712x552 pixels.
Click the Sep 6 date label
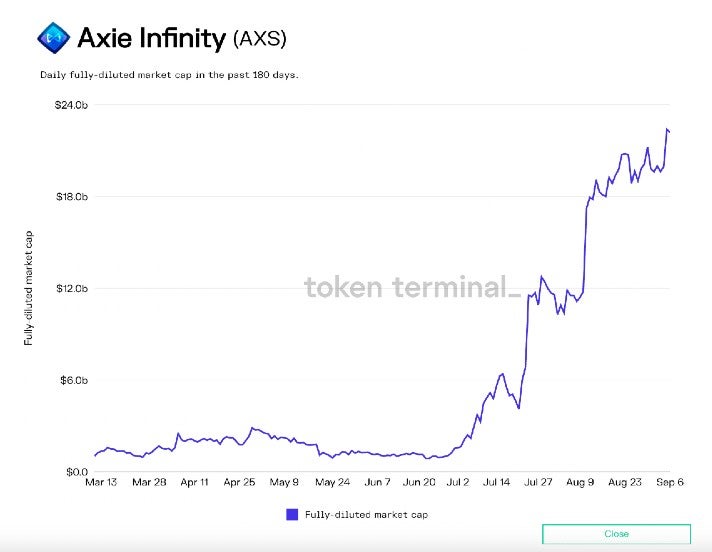coord(667,482)
